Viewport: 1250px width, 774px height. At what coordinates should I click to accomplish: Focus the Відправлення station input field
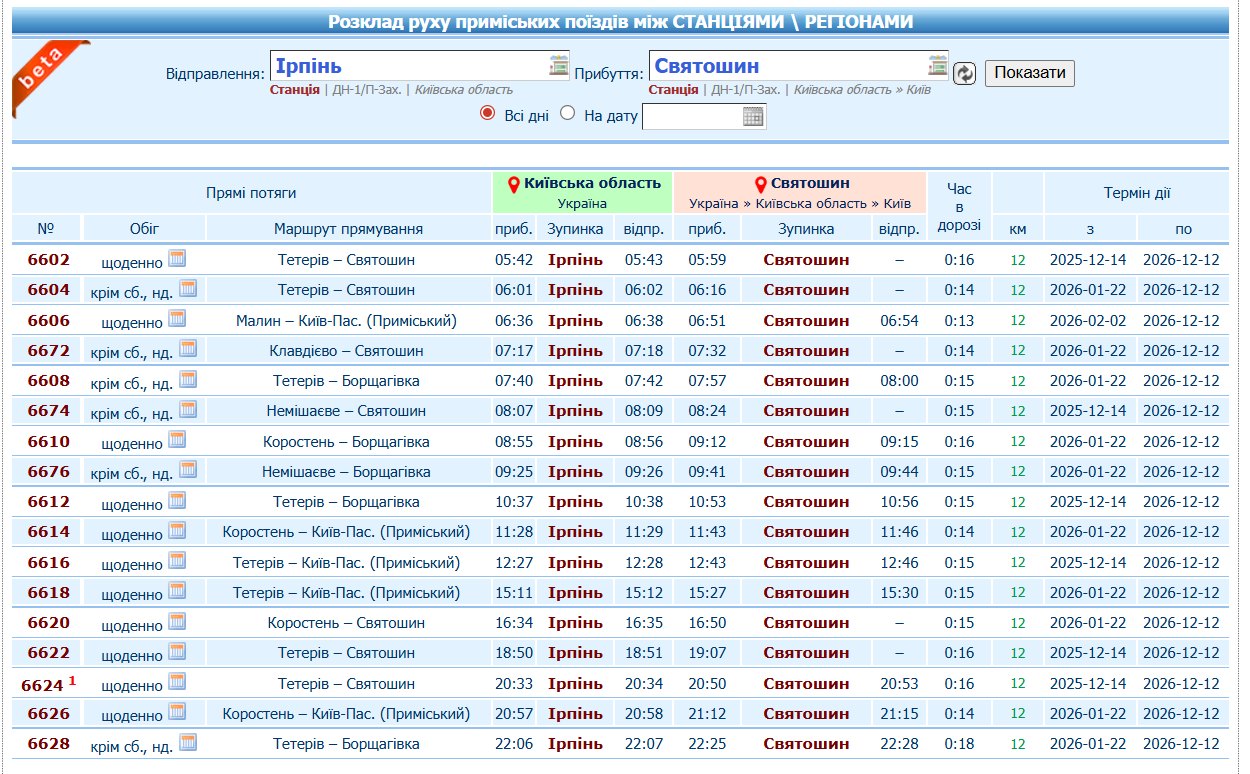(408, 66)
